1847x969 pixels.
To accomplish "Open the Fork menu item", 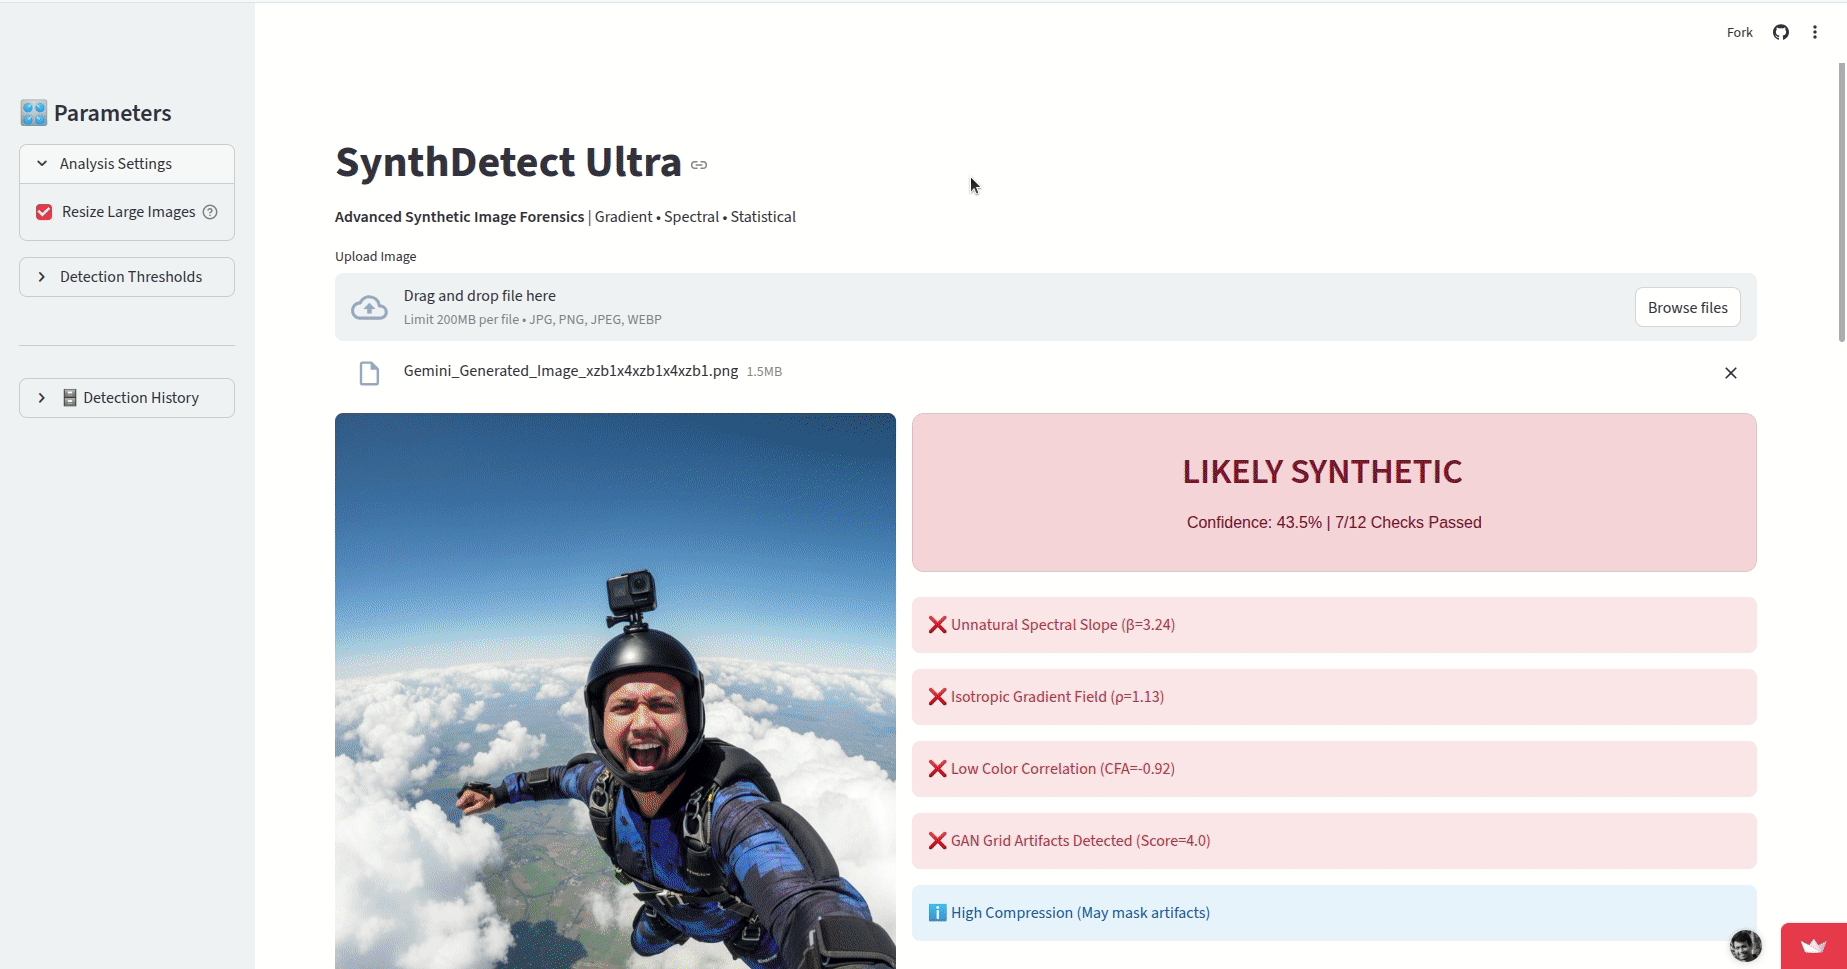I will coord(1739,32).
